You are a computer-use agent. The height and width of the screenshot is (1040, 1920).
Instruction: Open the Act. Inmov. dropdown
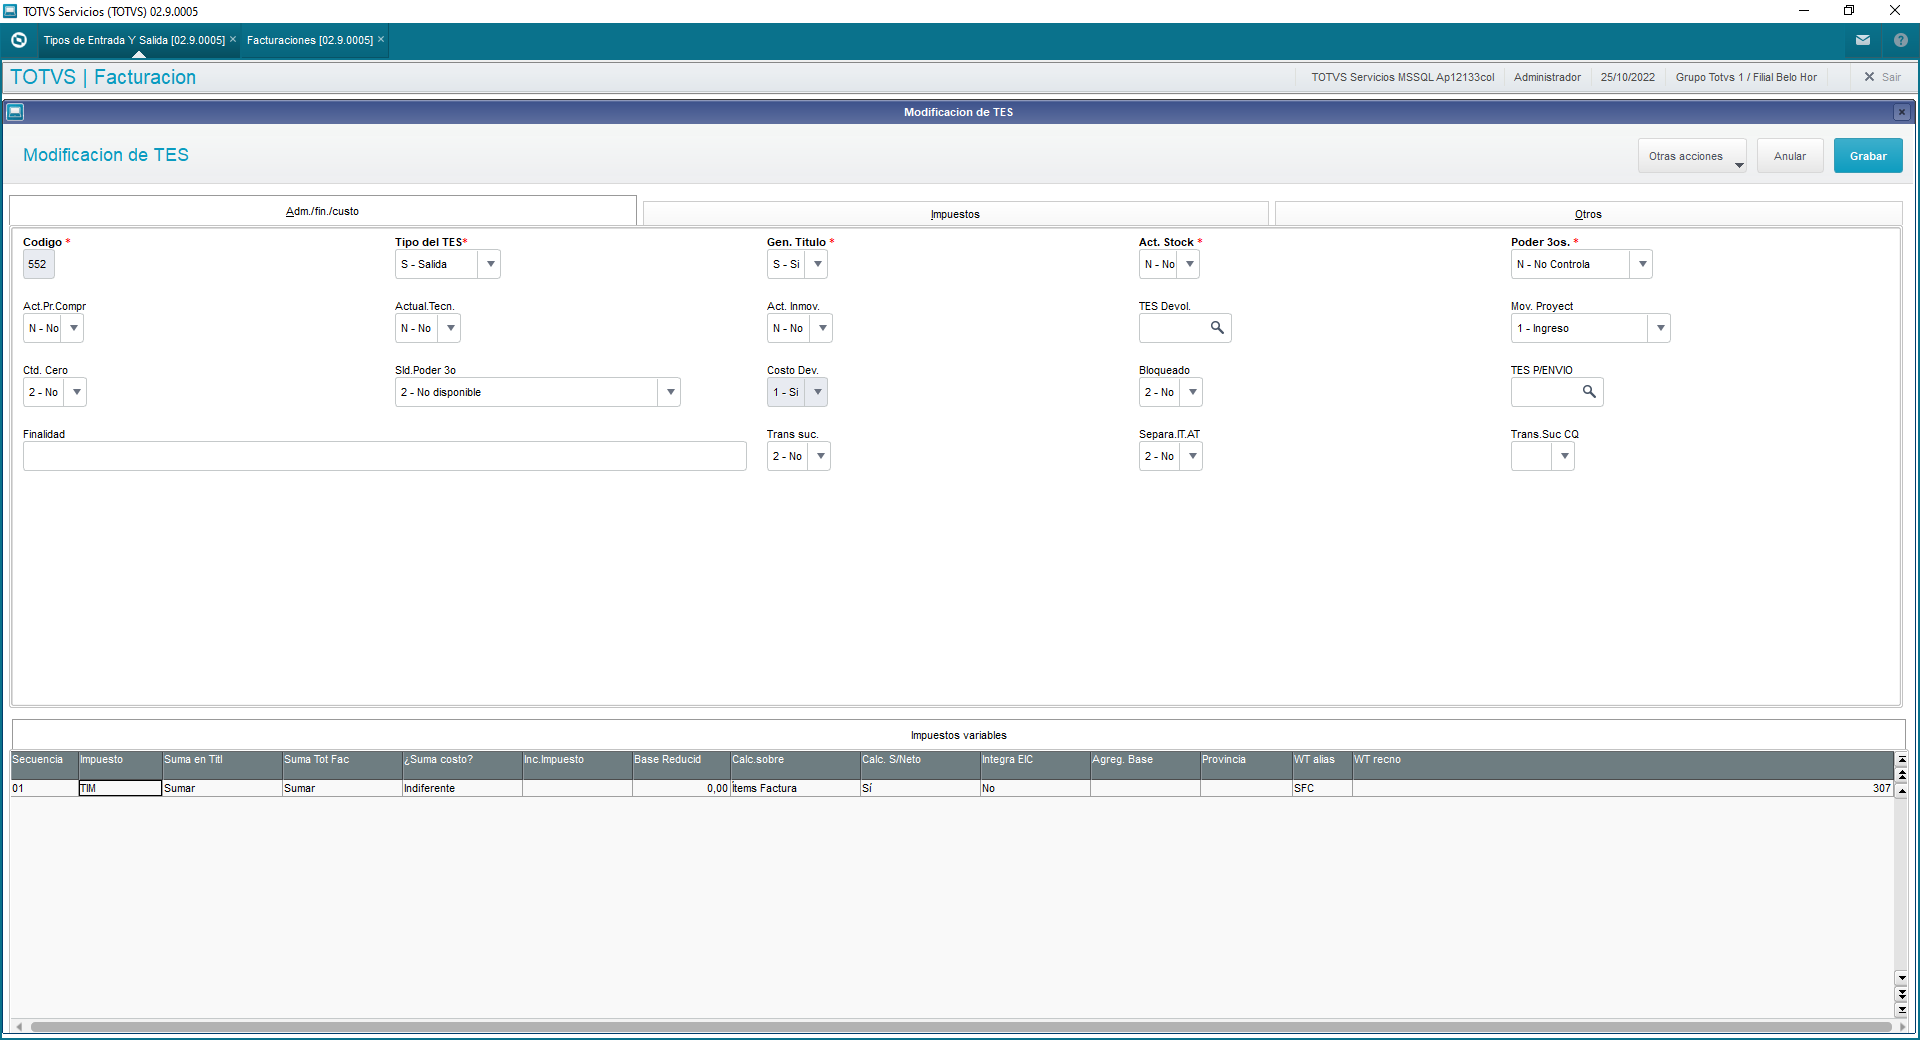823,328
